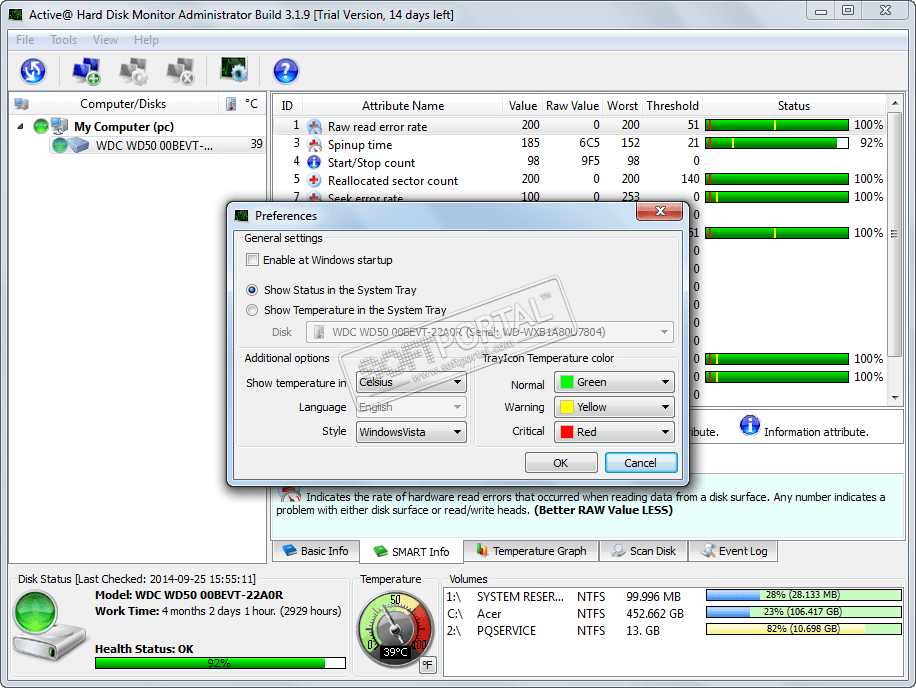Open the Help menu

coord(146,40)
